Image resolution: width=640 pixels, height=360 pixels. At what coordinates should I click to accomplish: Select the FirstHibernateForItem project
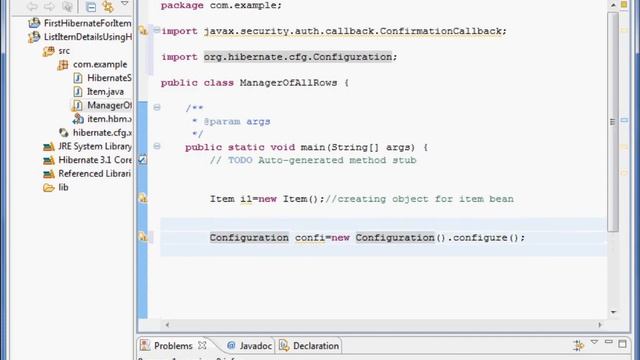click(87, 23)
